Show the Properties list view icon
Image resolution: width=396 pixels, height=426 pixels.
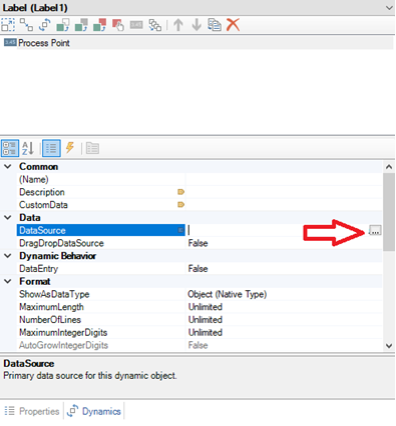coord(51,148)
